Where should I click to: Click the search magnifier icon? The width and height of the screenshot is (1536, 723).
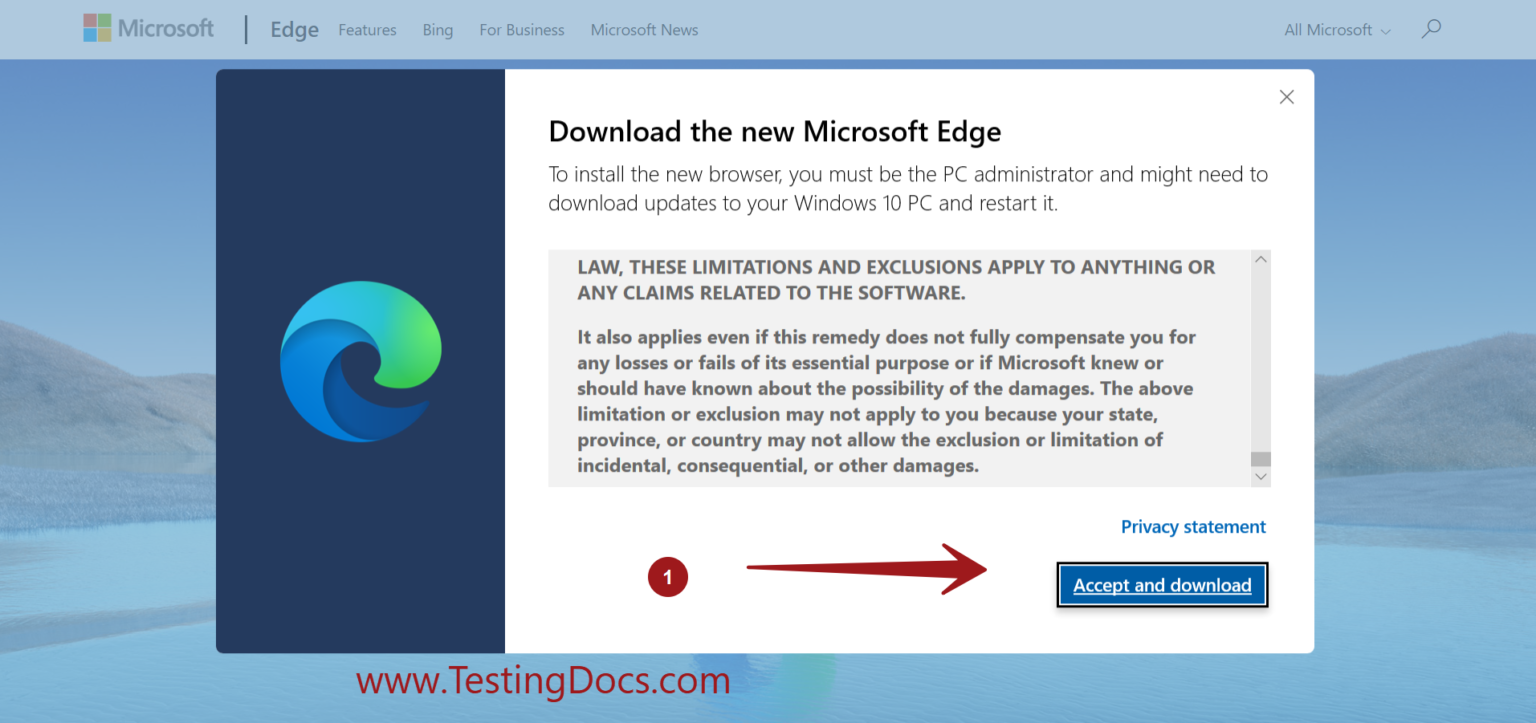1431,28
